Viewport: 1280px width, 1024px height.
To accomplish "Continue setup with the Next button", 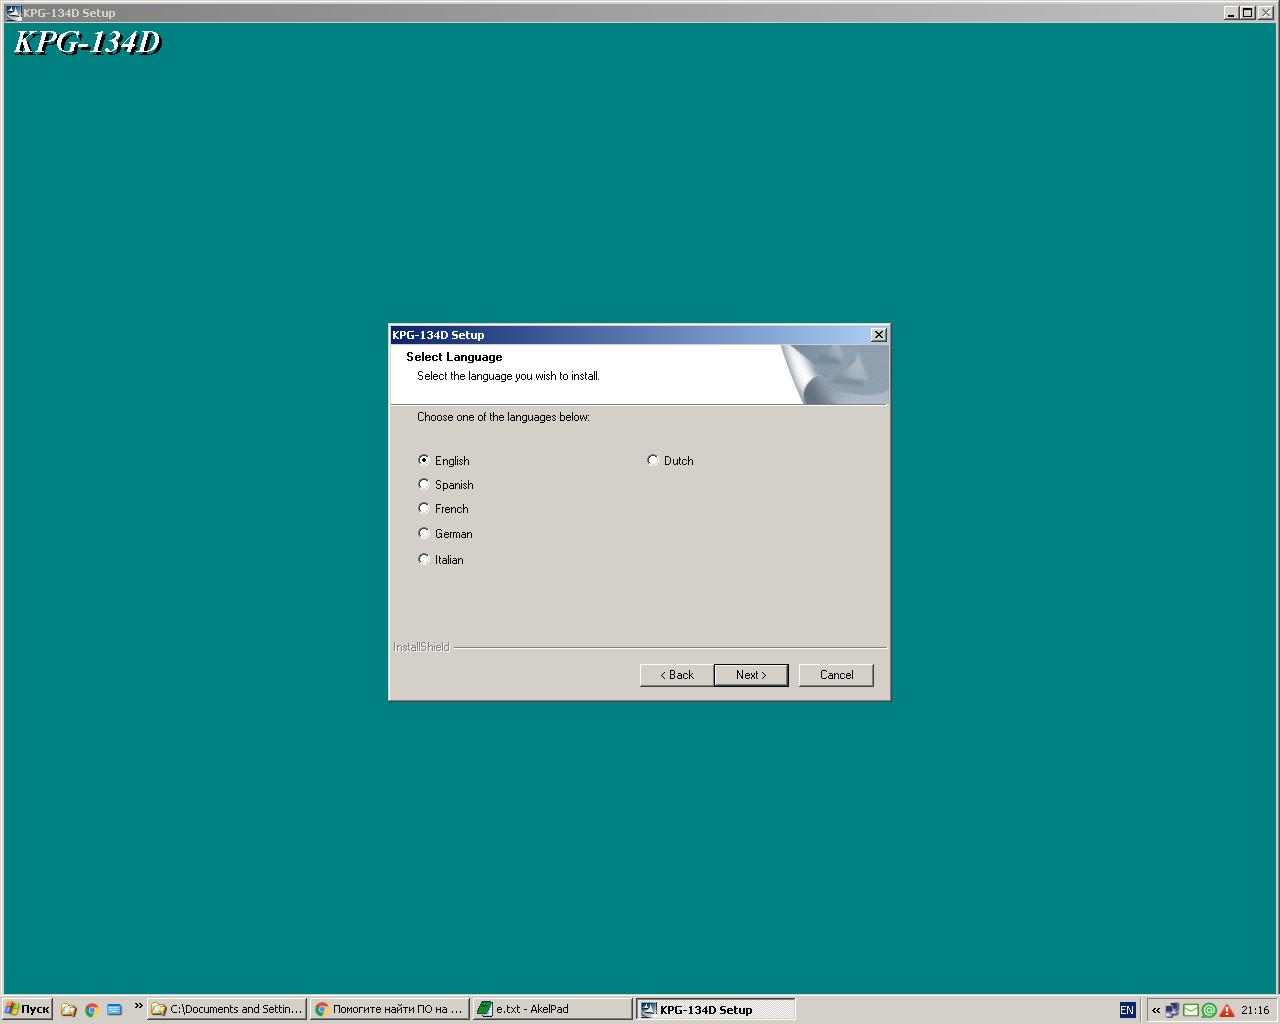I will point(751,675).
